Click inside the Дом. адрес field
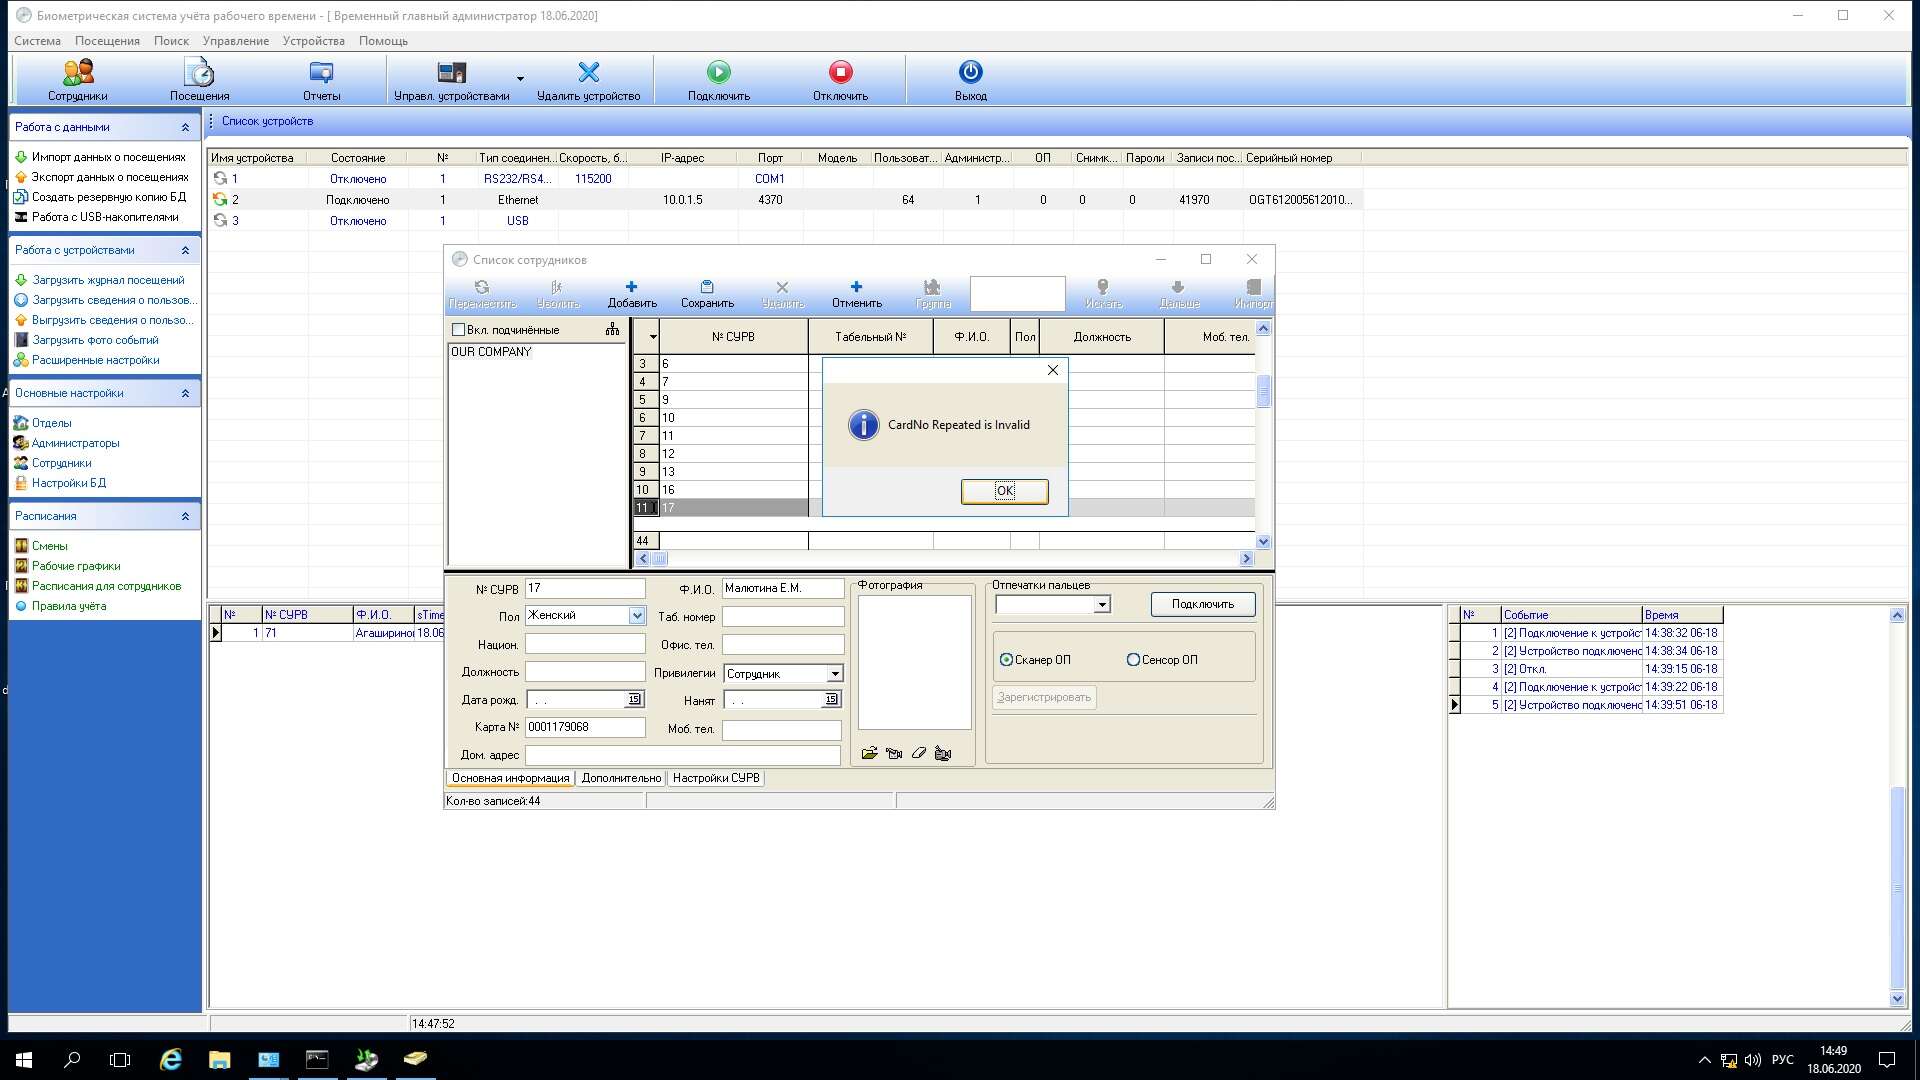 click(682, 755)
